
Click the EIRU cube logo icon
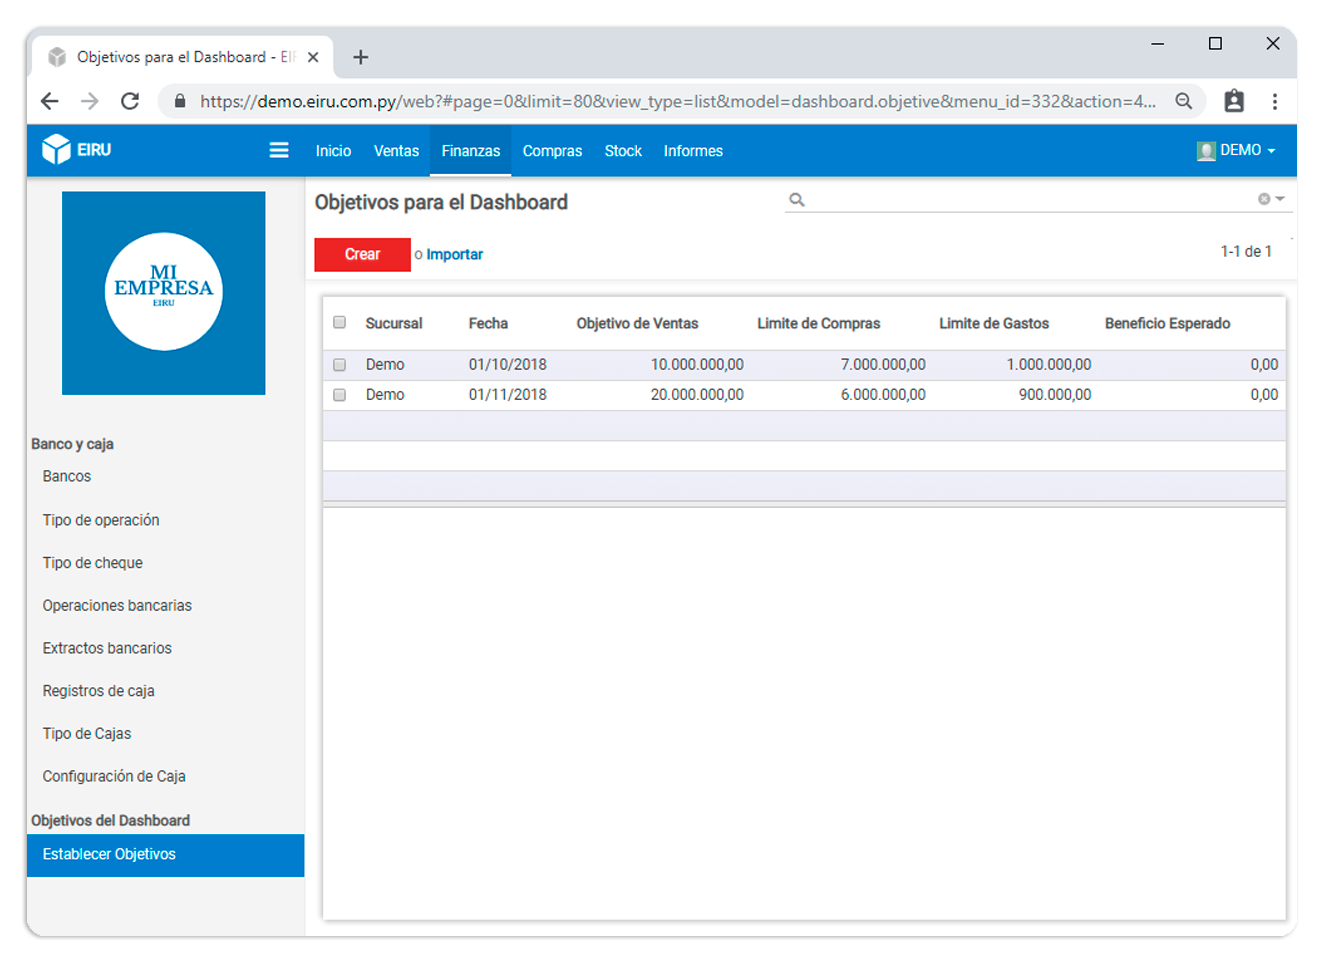pyautogui.click(x=56, y=149)
